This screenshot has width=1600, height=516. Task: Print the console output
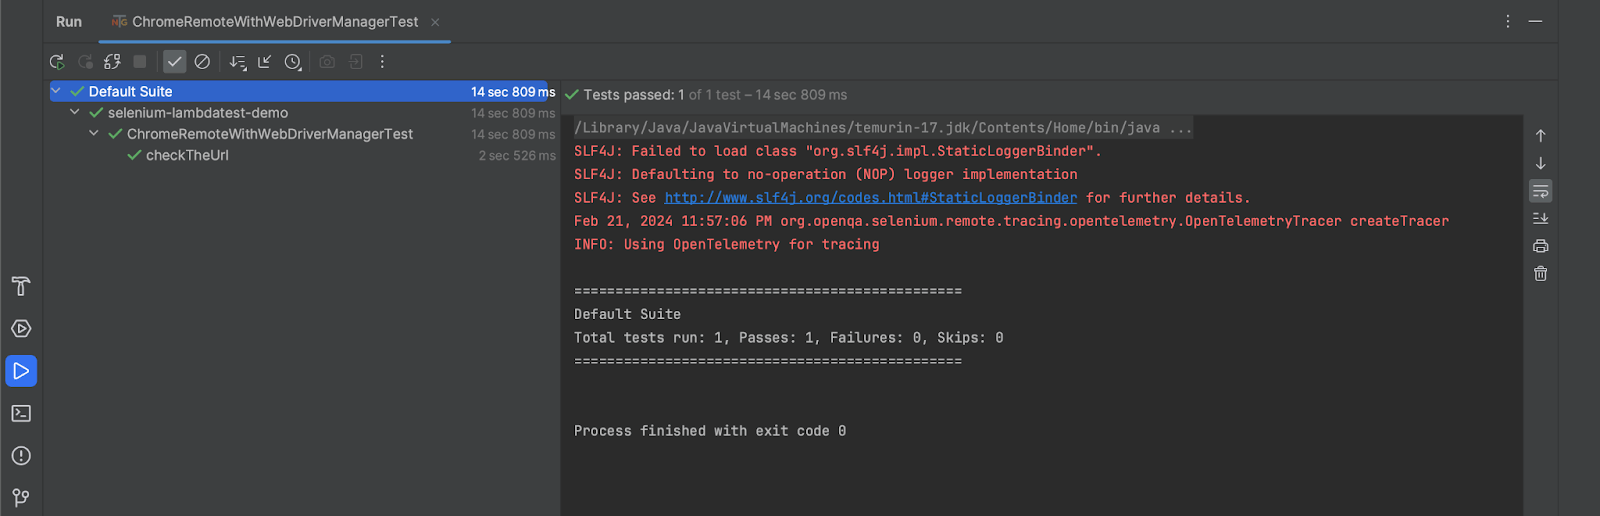(x=1541, y=246)
